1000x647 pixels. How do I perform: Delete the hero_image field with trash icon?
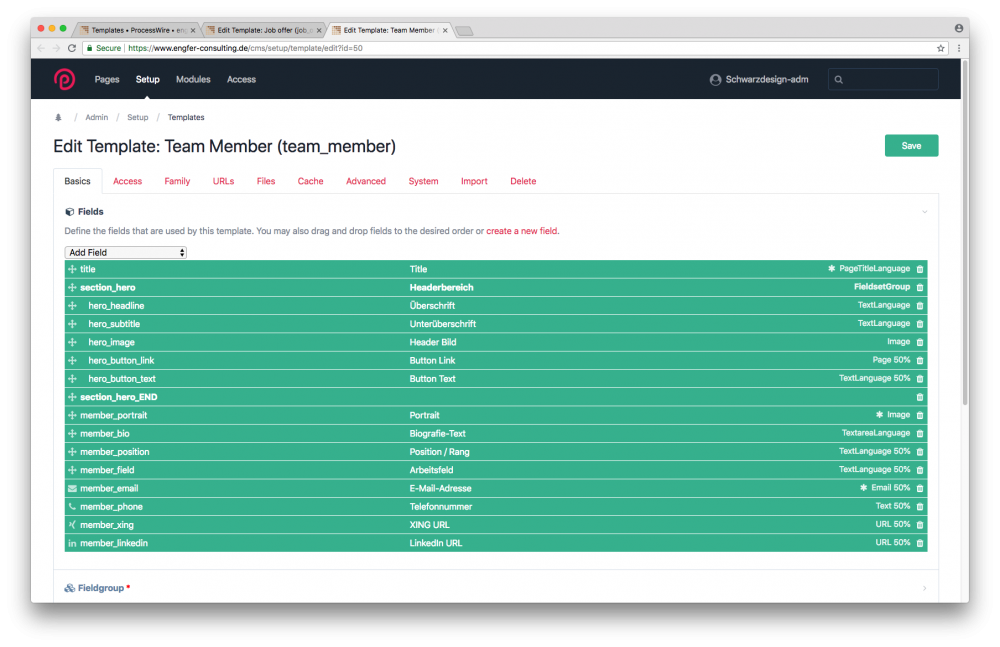coord(920,342)
